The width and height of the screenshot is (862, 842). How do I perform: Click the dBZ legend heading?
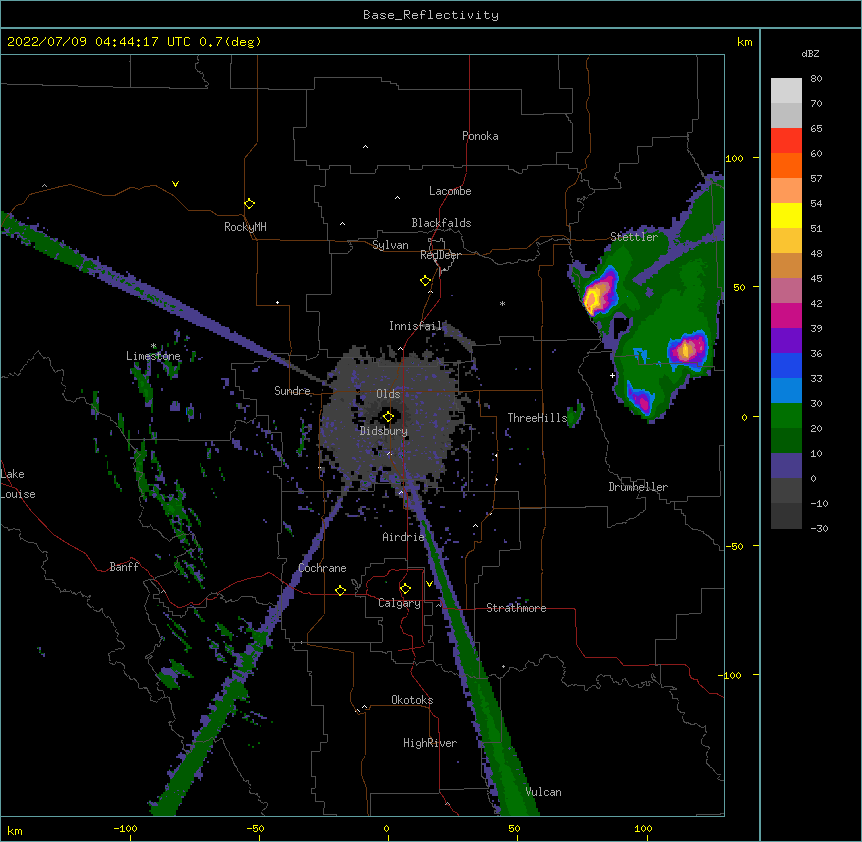click(810, 54)
